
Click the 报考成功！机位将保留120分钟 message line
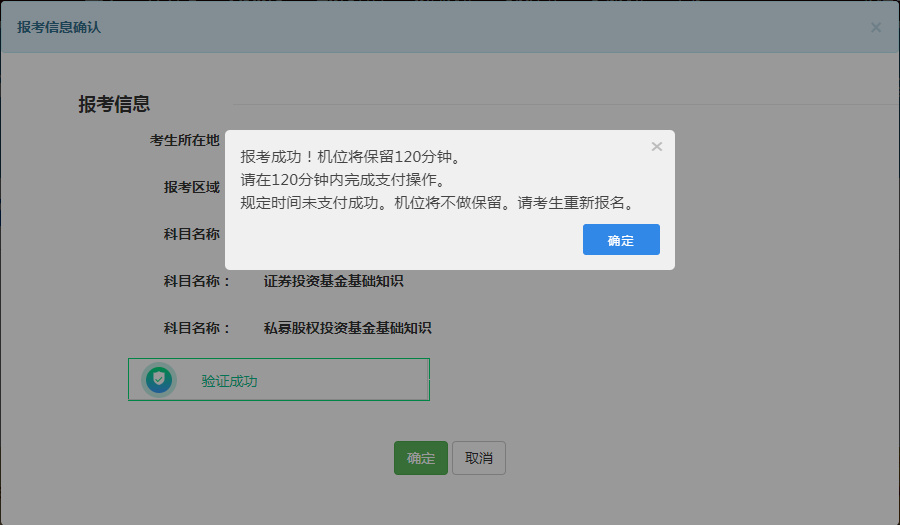point(350,158)
